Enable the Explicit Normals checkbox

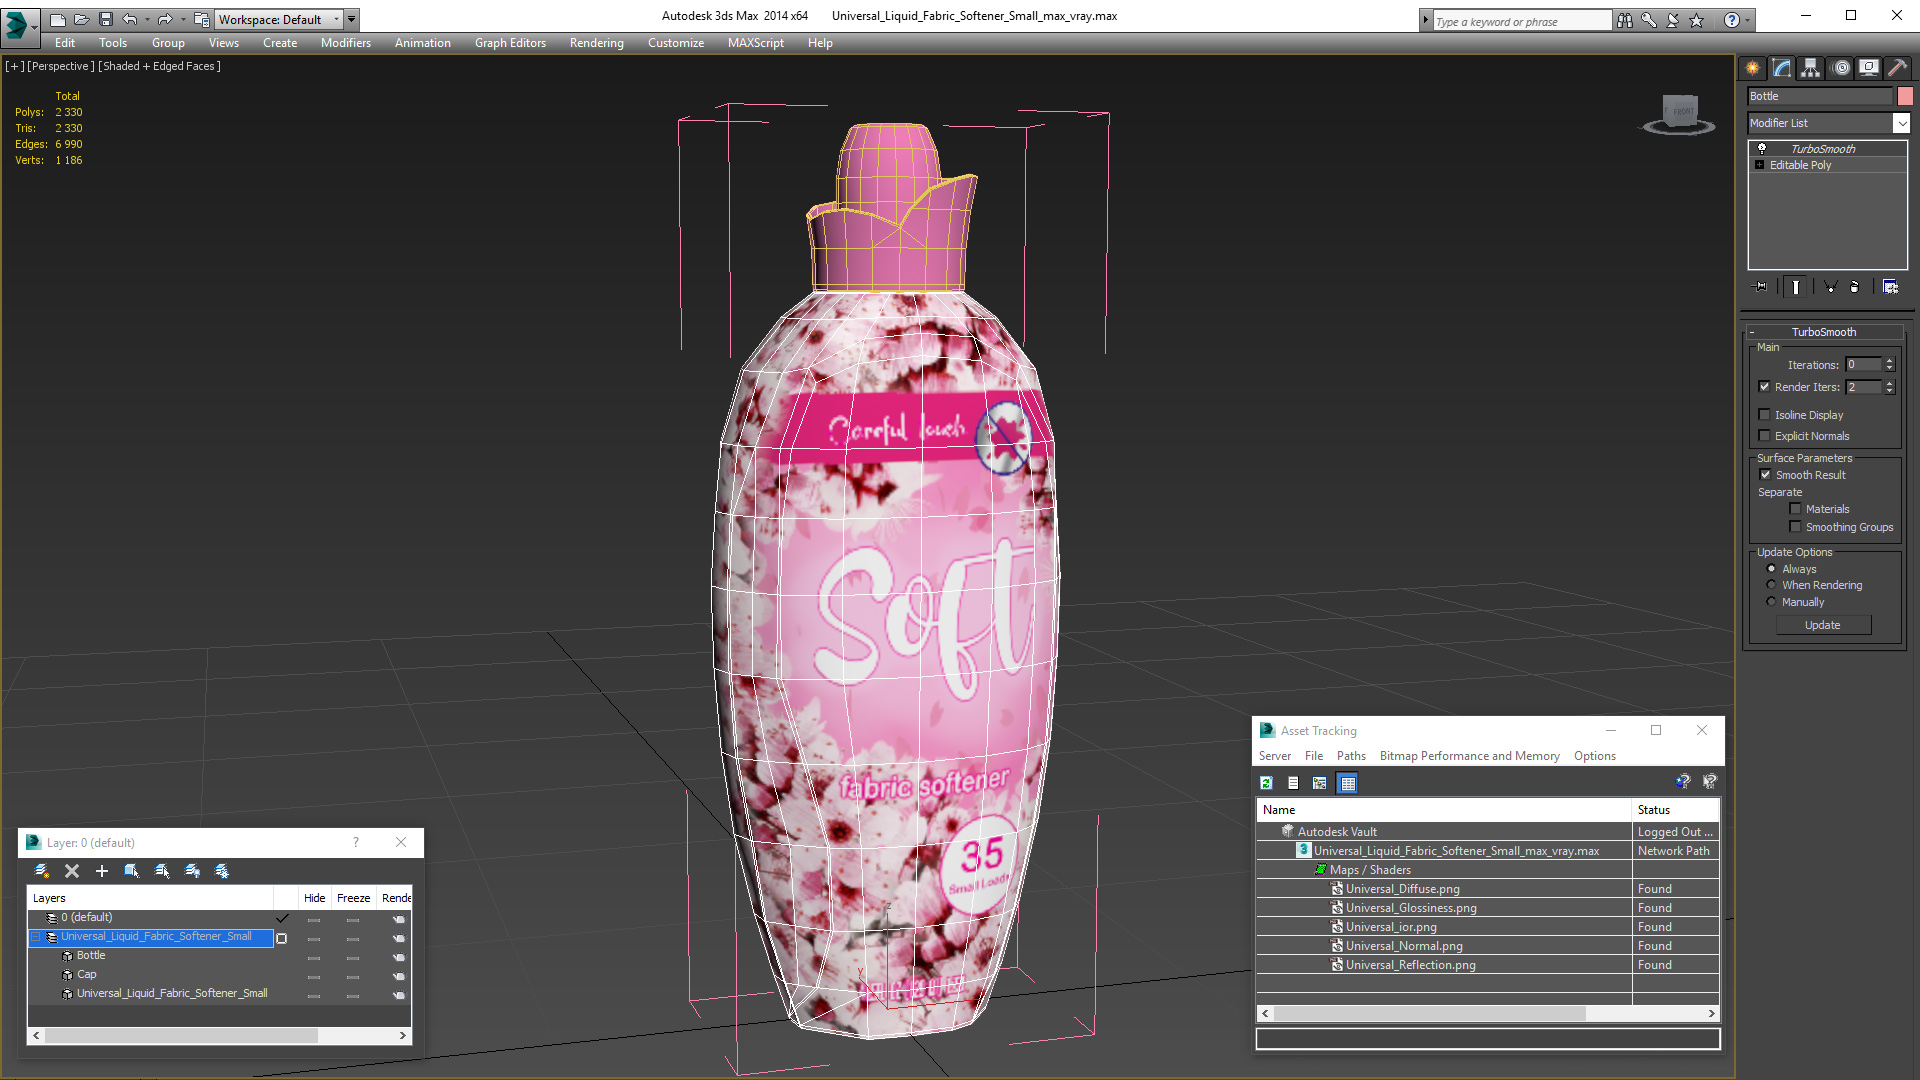pos(1765,436)
